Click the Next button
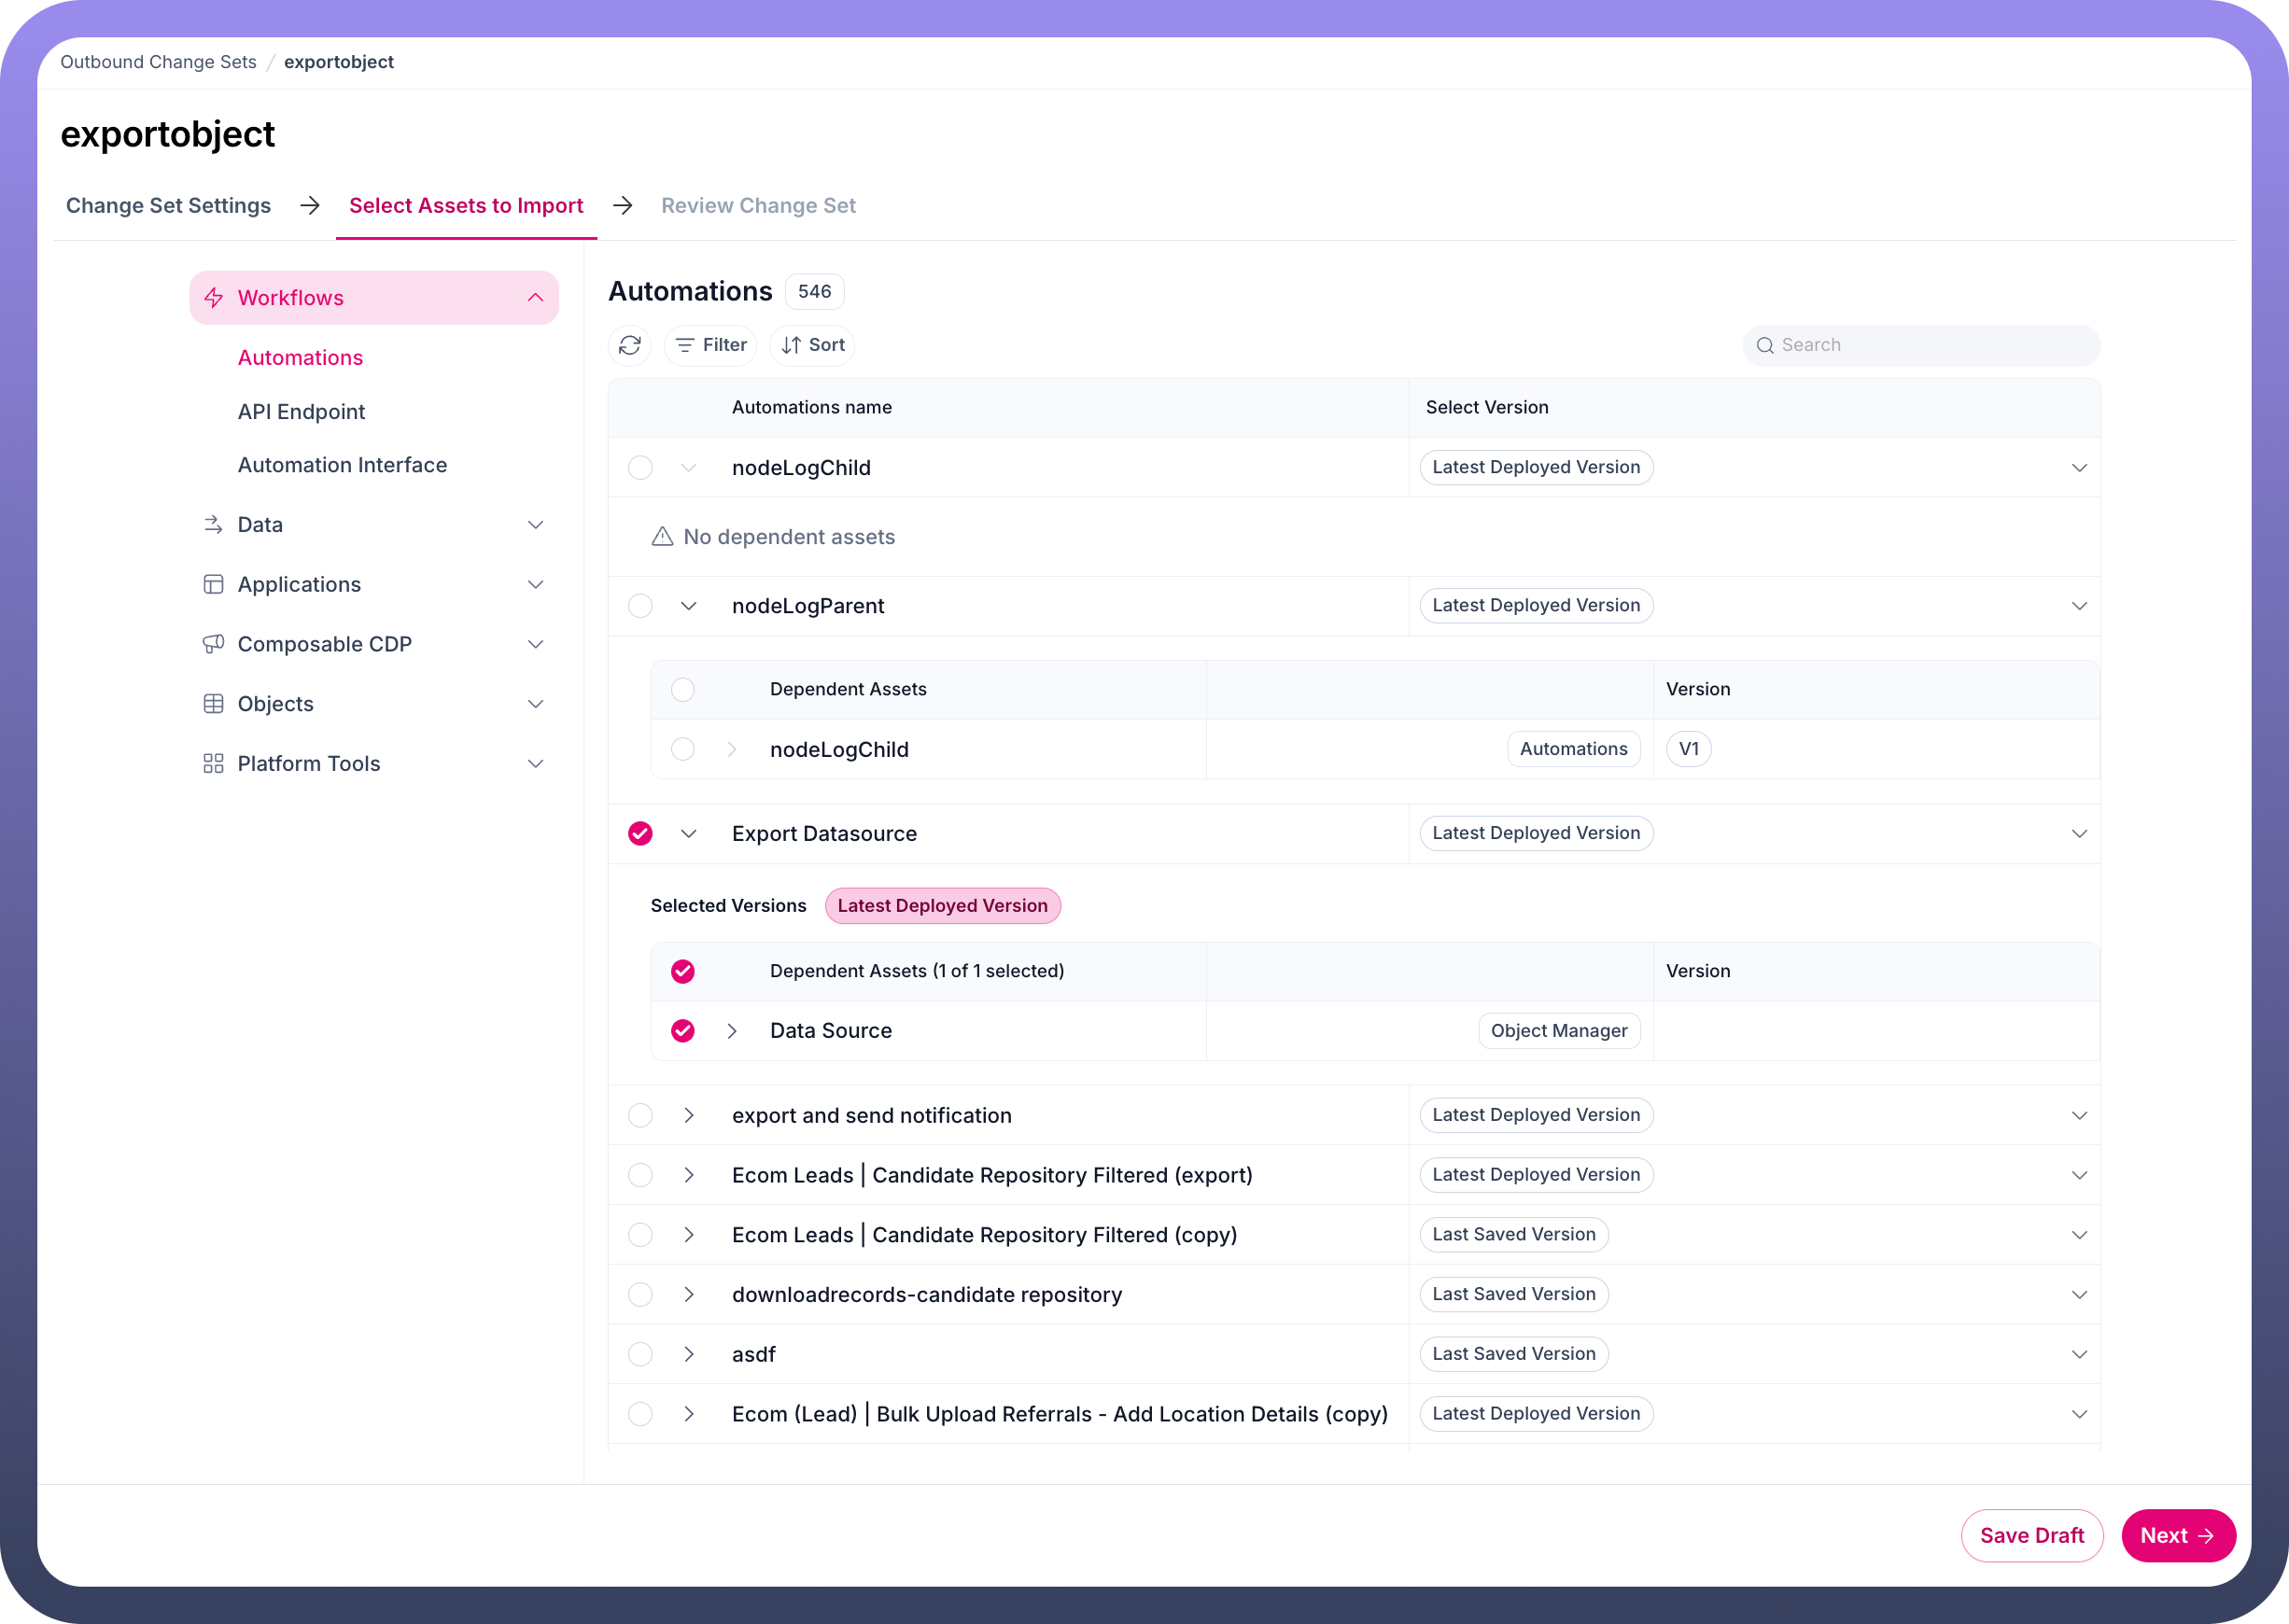Screen dimensions: 2289x1624 coord(2177,1535)
